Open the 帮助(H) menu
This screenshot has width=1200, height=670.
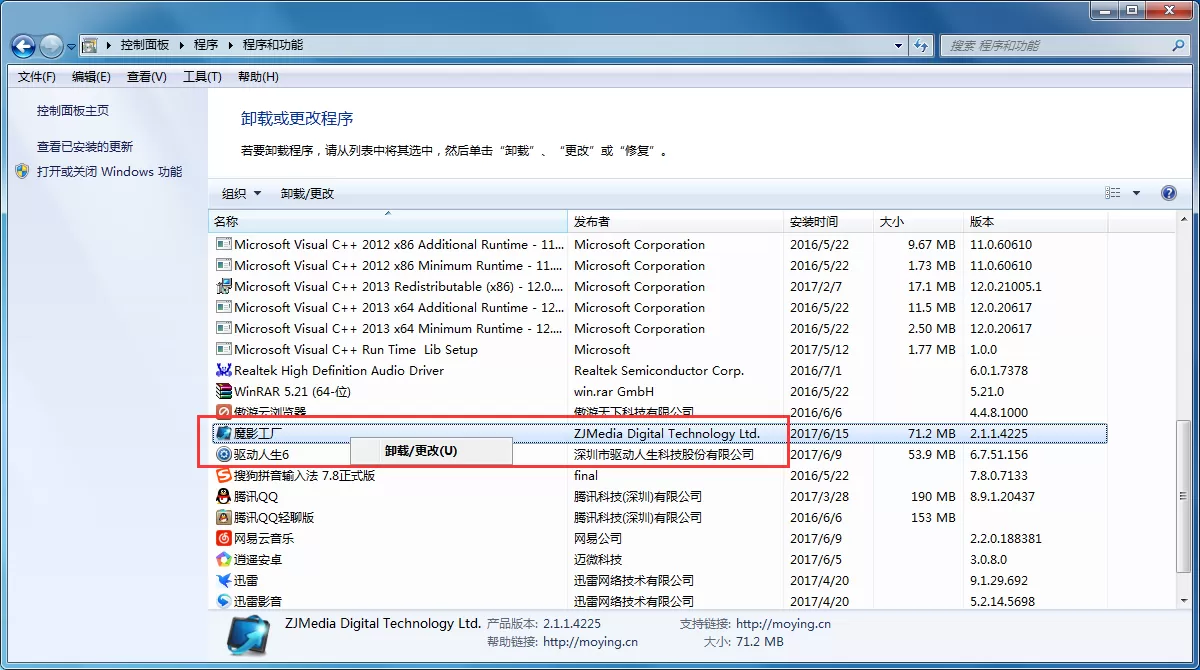pyautogui.click(x=258, y=77)
